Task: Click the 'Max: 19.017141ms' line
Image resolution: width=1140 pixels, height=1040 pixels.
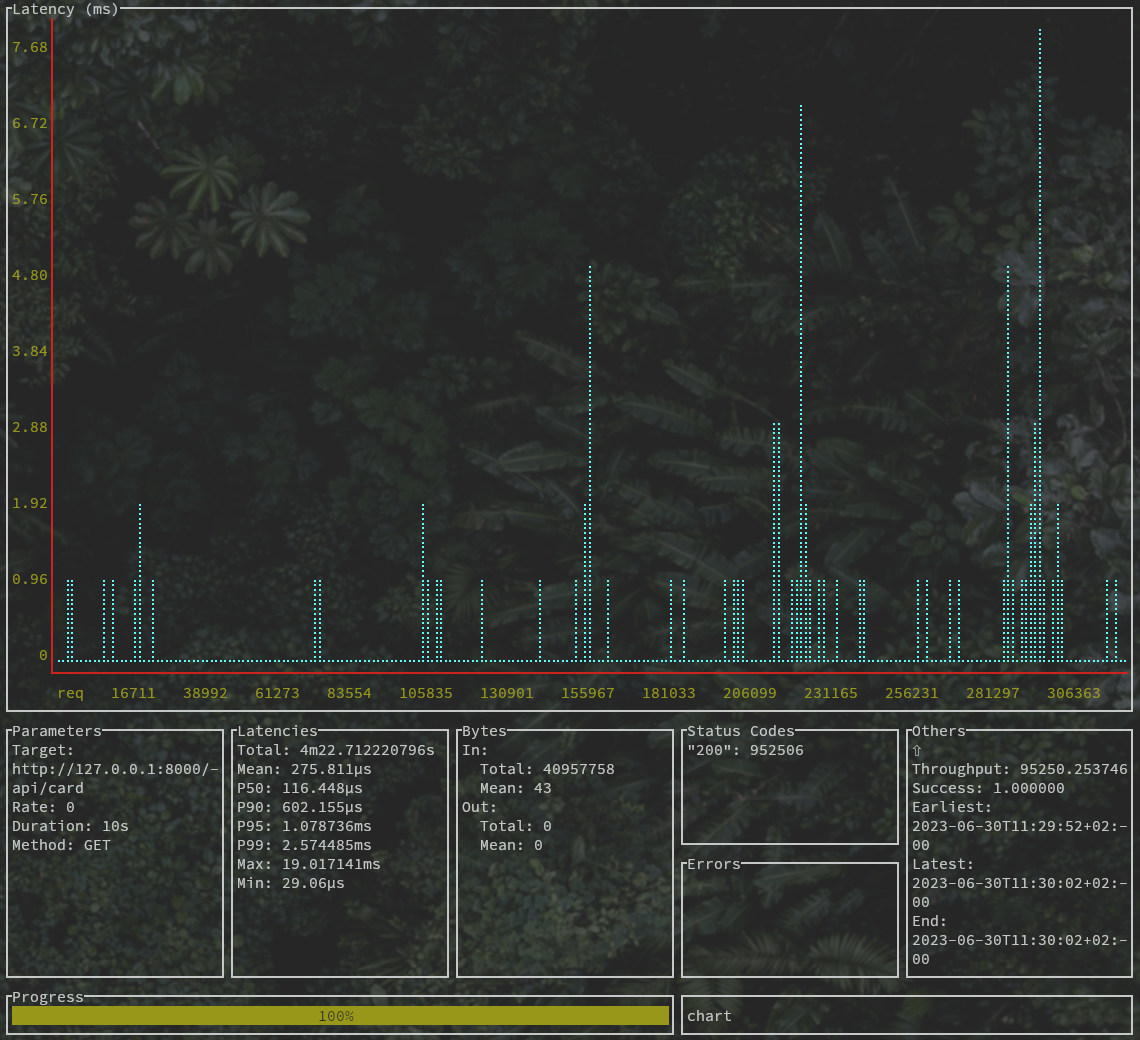Action: (x=309, y=864)
